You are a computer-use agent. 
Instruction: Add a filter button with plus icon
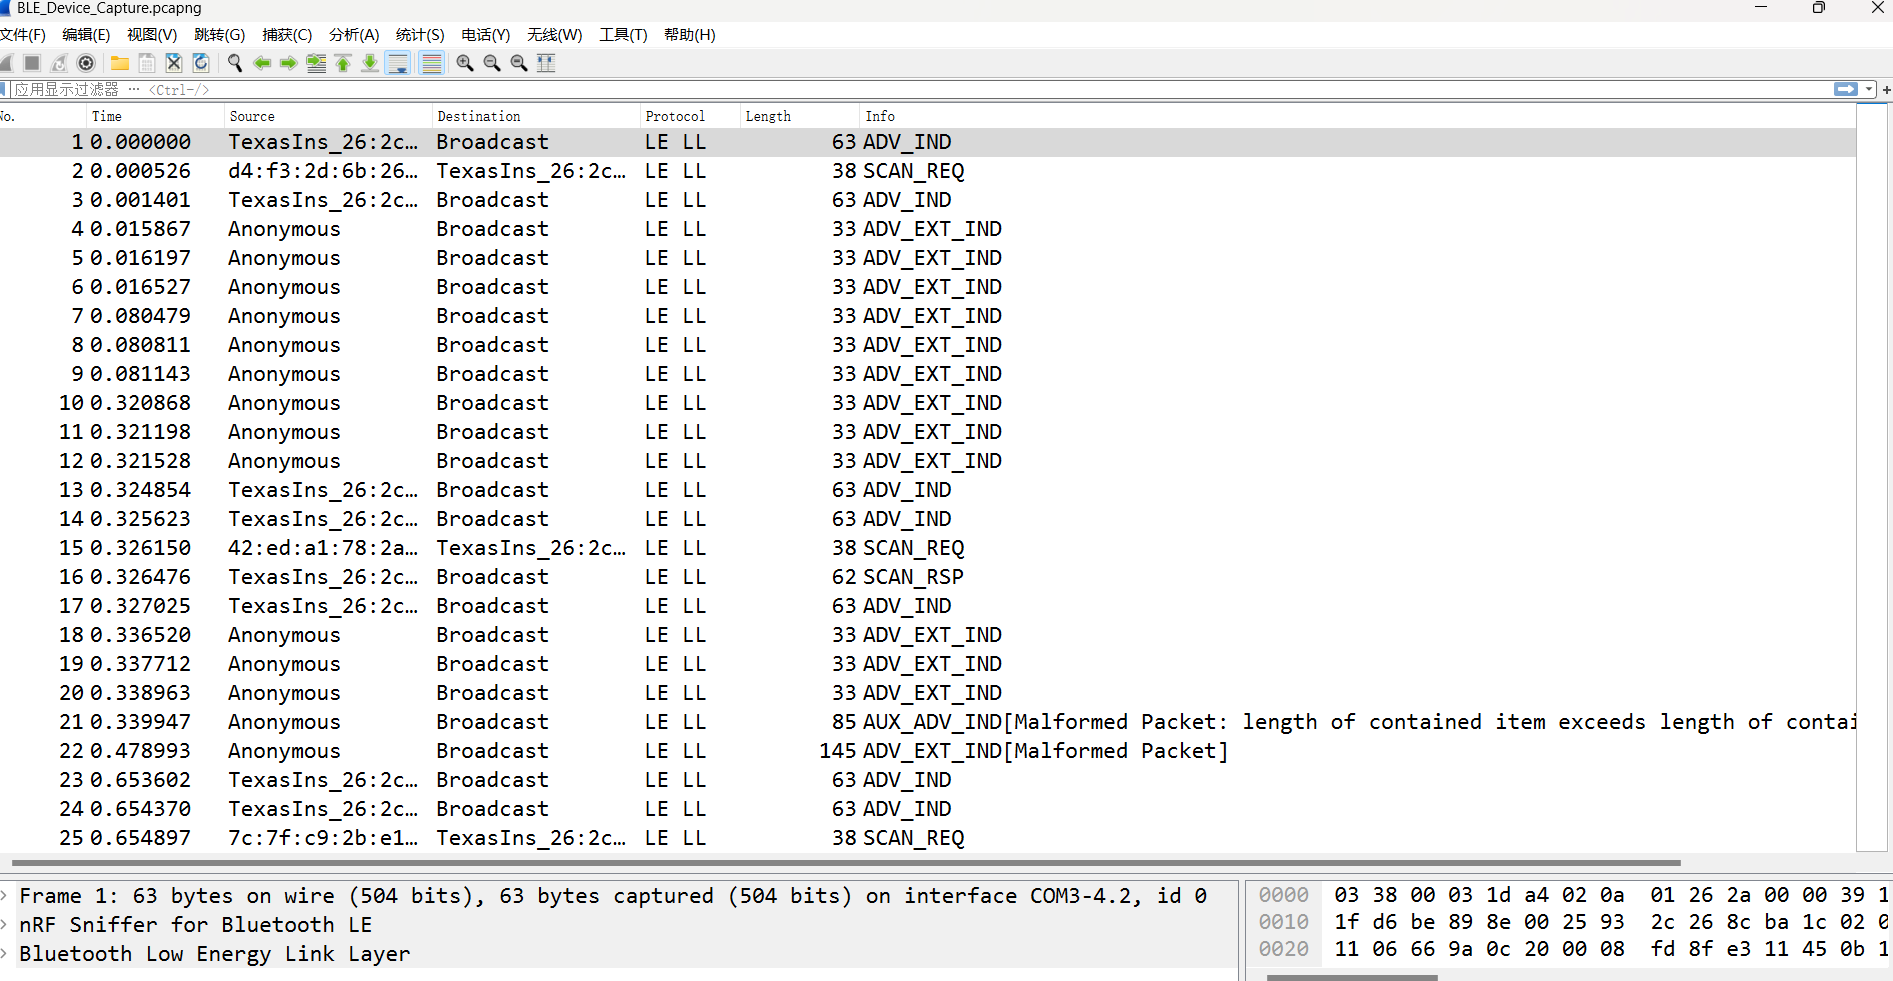1887,89
